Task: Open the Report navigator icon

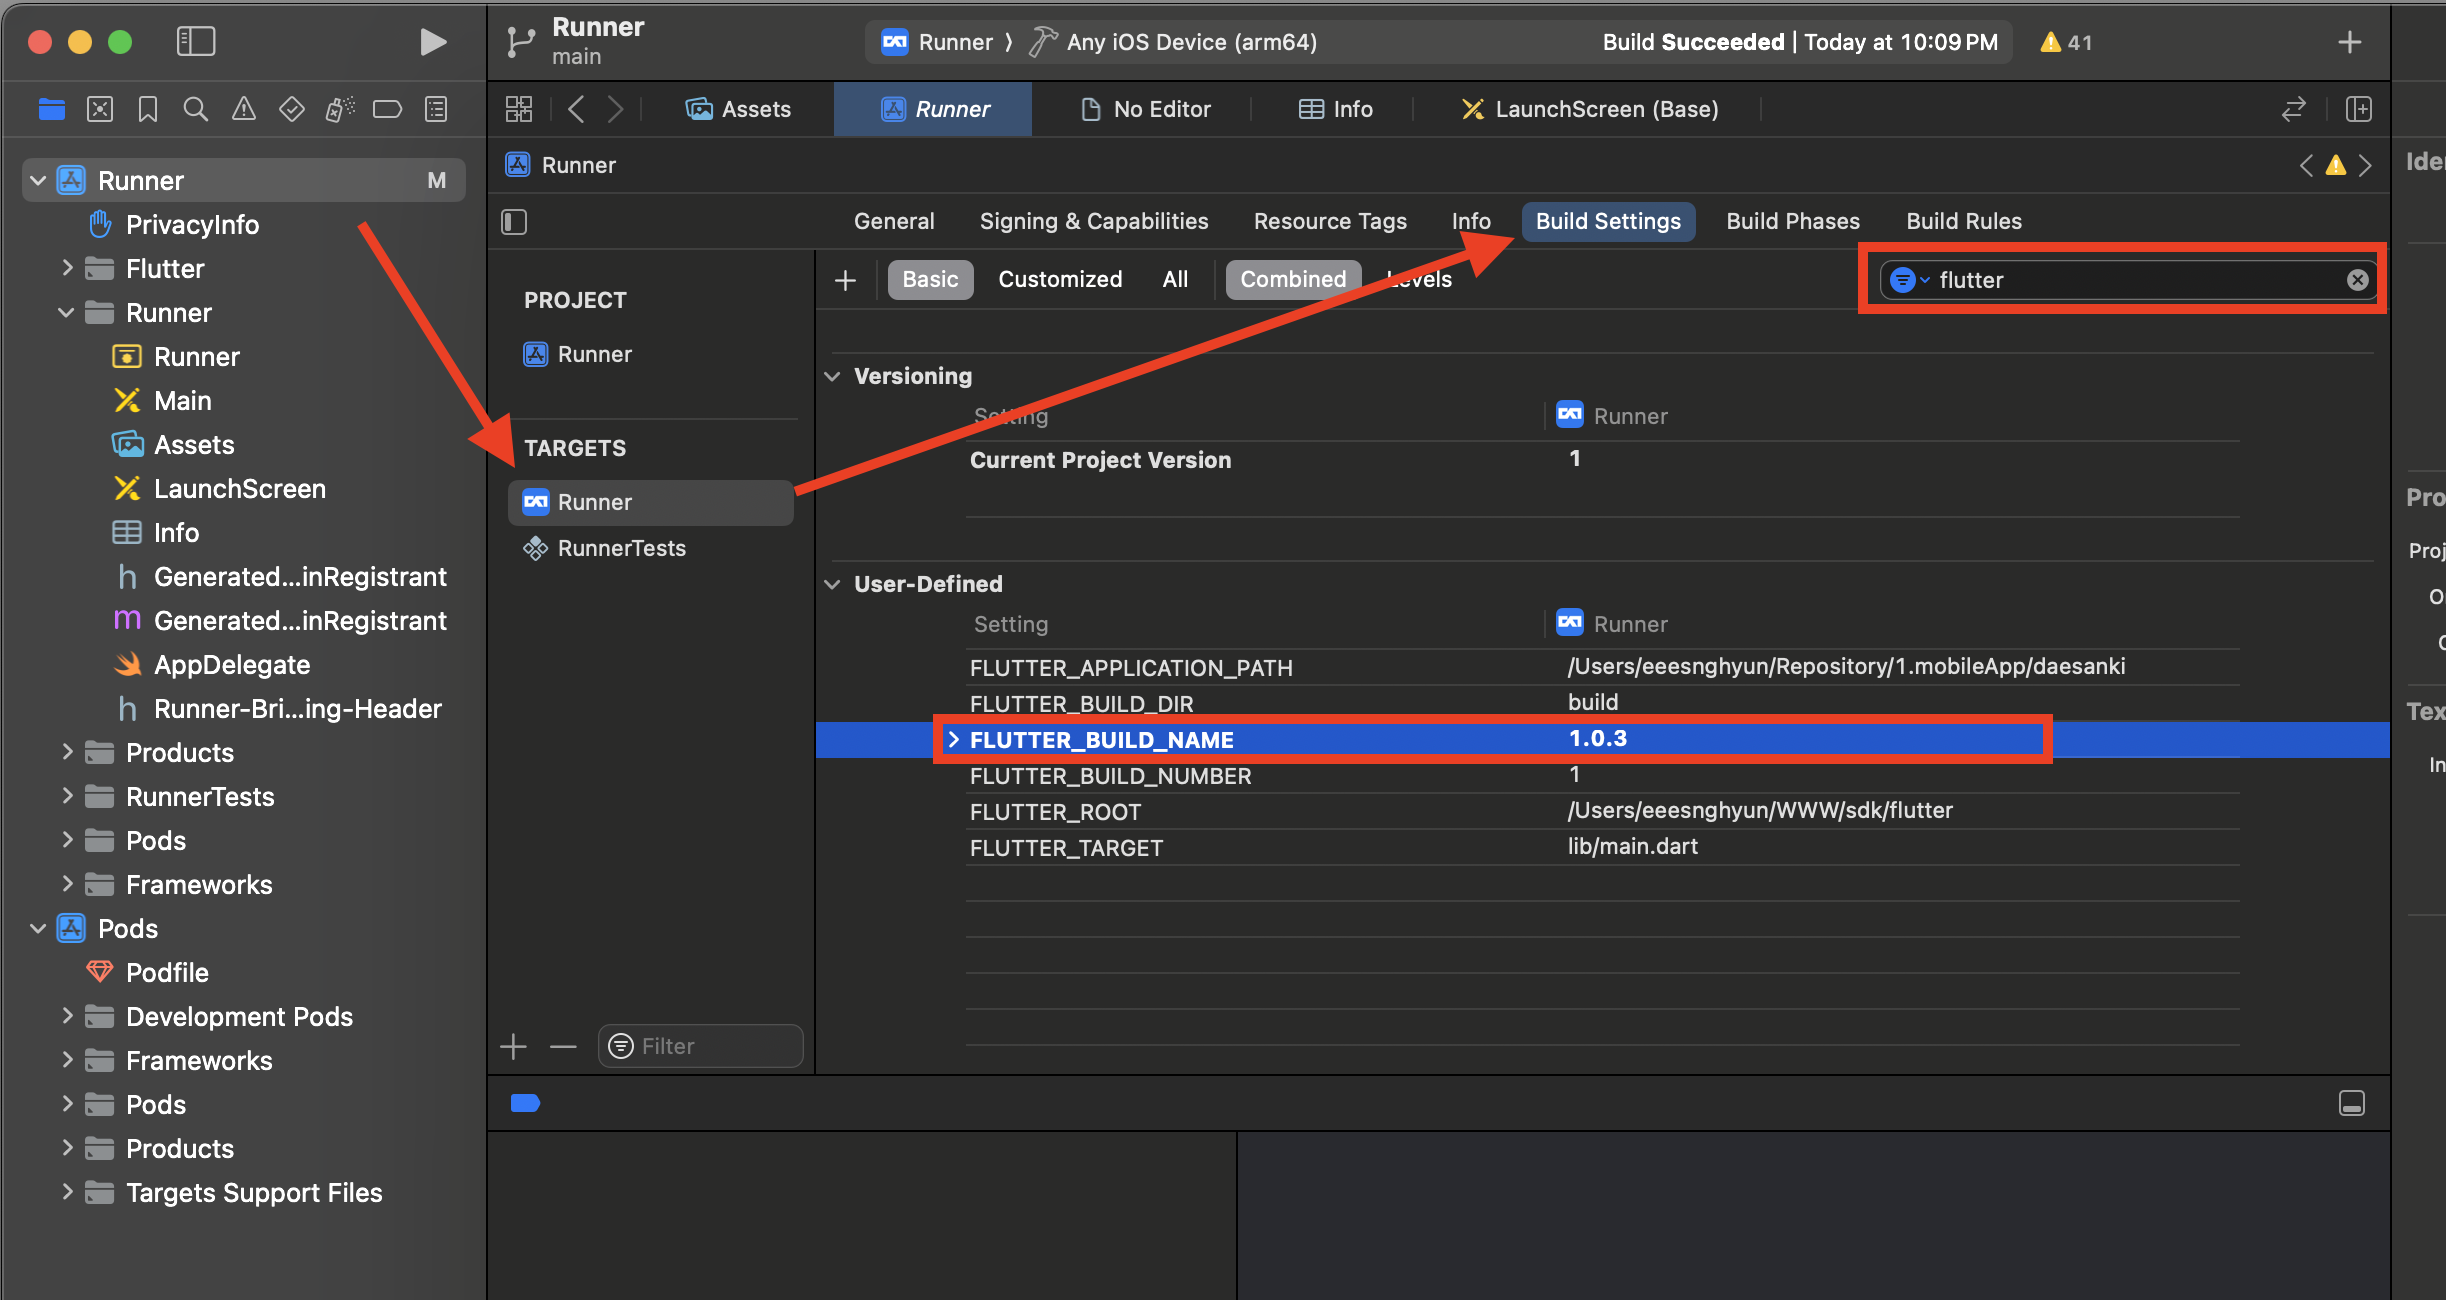Action: point(436,109)
